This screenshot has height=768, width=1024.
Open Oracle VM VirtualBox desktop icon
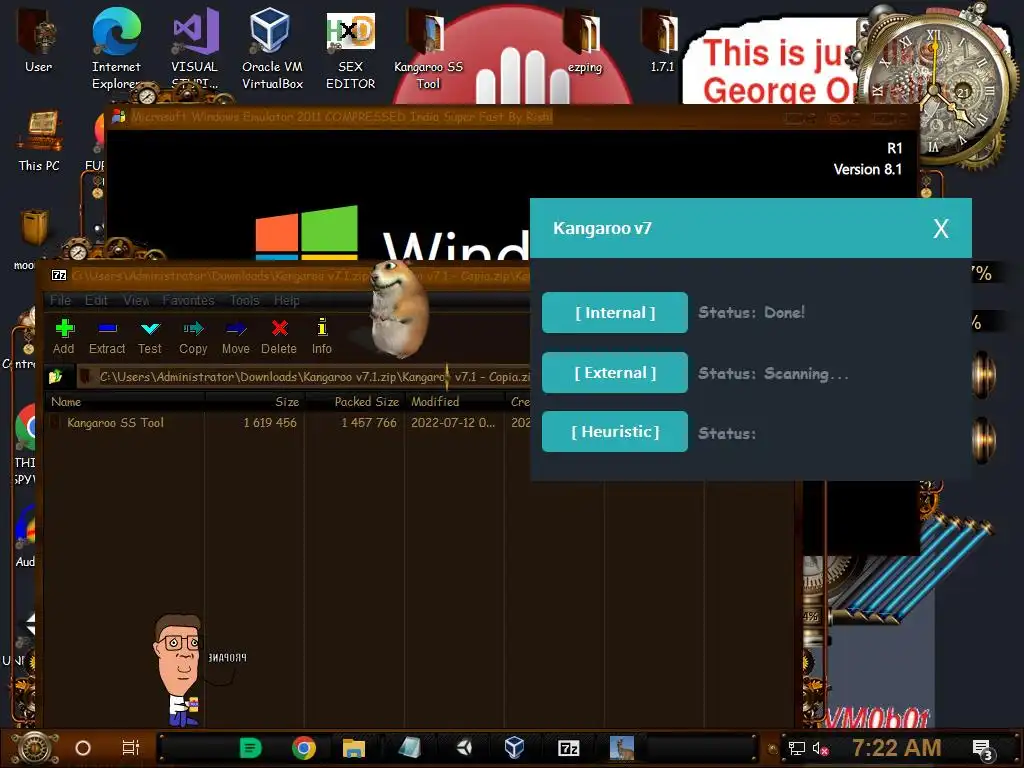click(272, 48)
